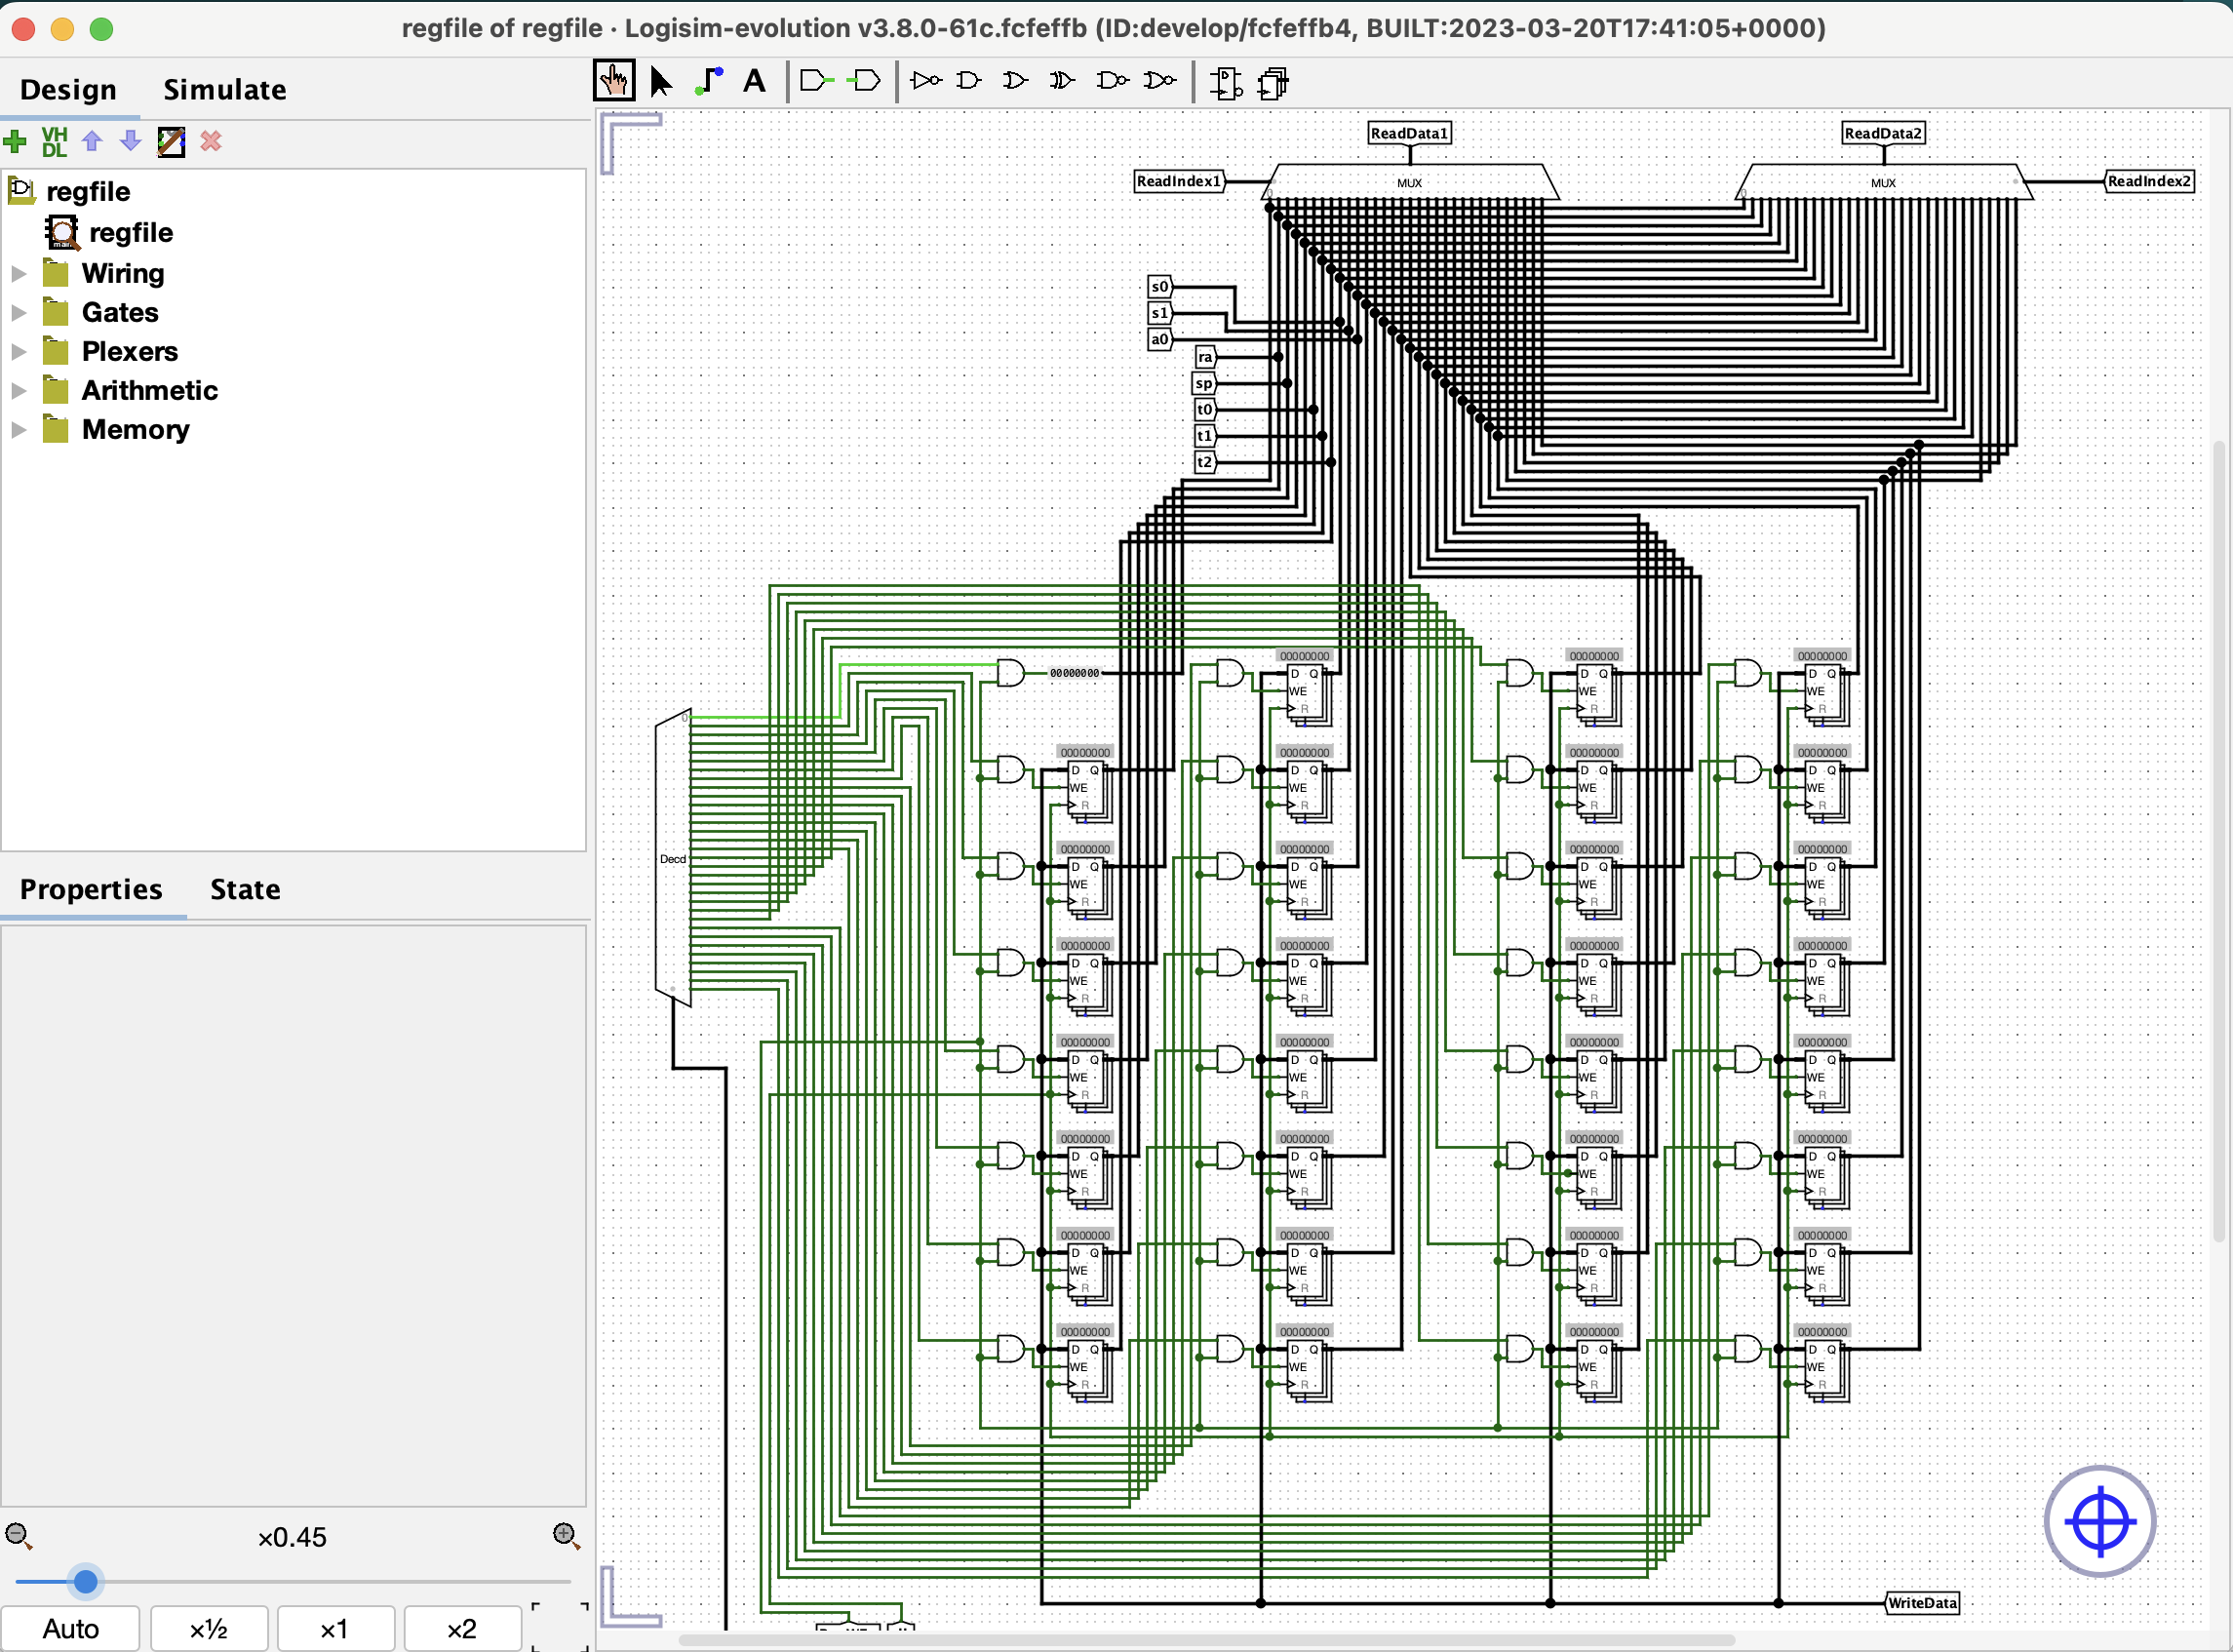Image resolution: width=2233 pixels, height=1652 pixels.
Task: Add a NOT gate from toolbar
Action: click(926, 80)
